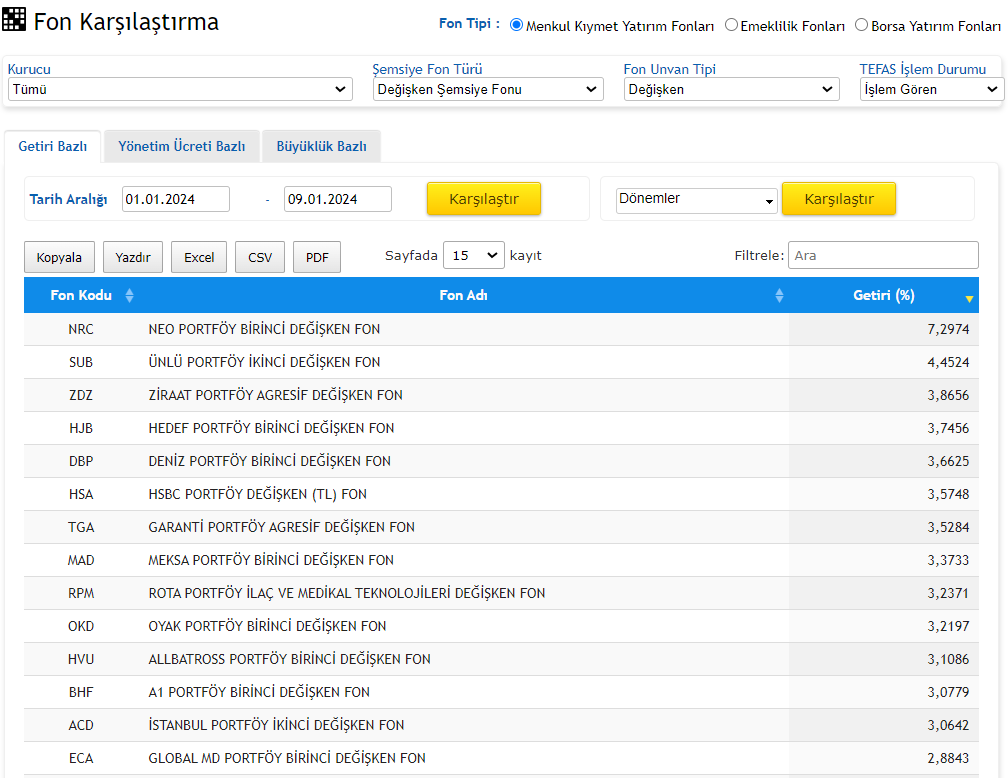The width and height of the screenshot is (1008, 778).
Task: Click fund code NRC
Action: pyautogui.click(x=81, y=329)
